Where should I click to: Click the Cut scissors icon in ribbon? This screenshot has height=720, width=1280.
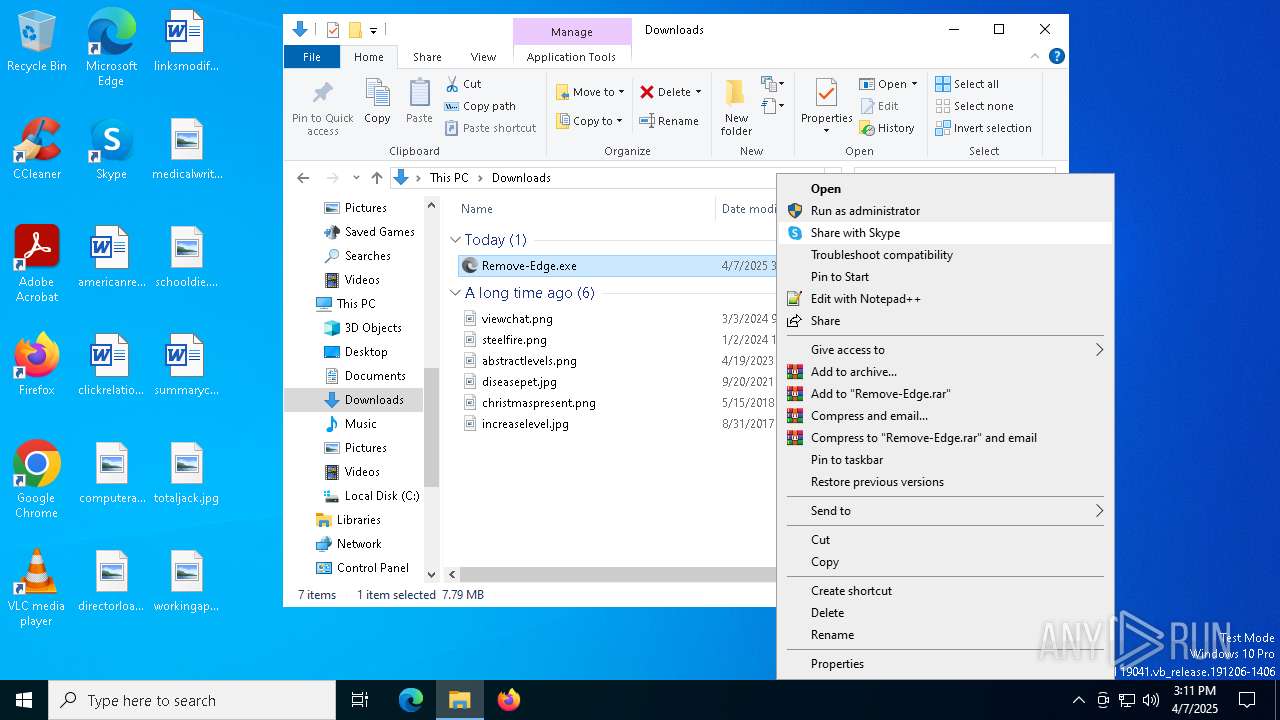(452, 84)
